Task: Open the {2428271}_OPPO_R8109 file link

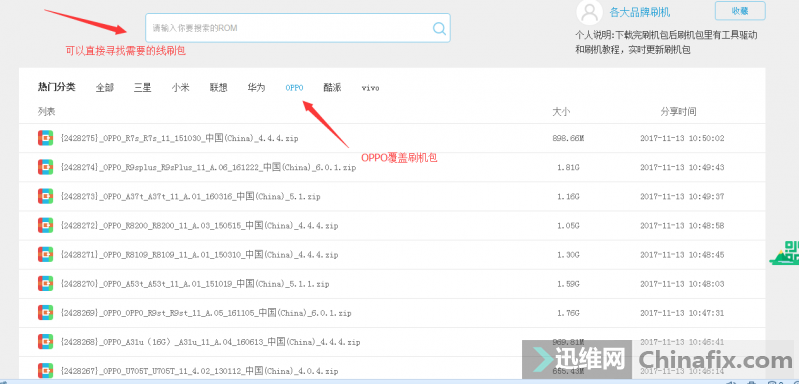Action: 199,254
